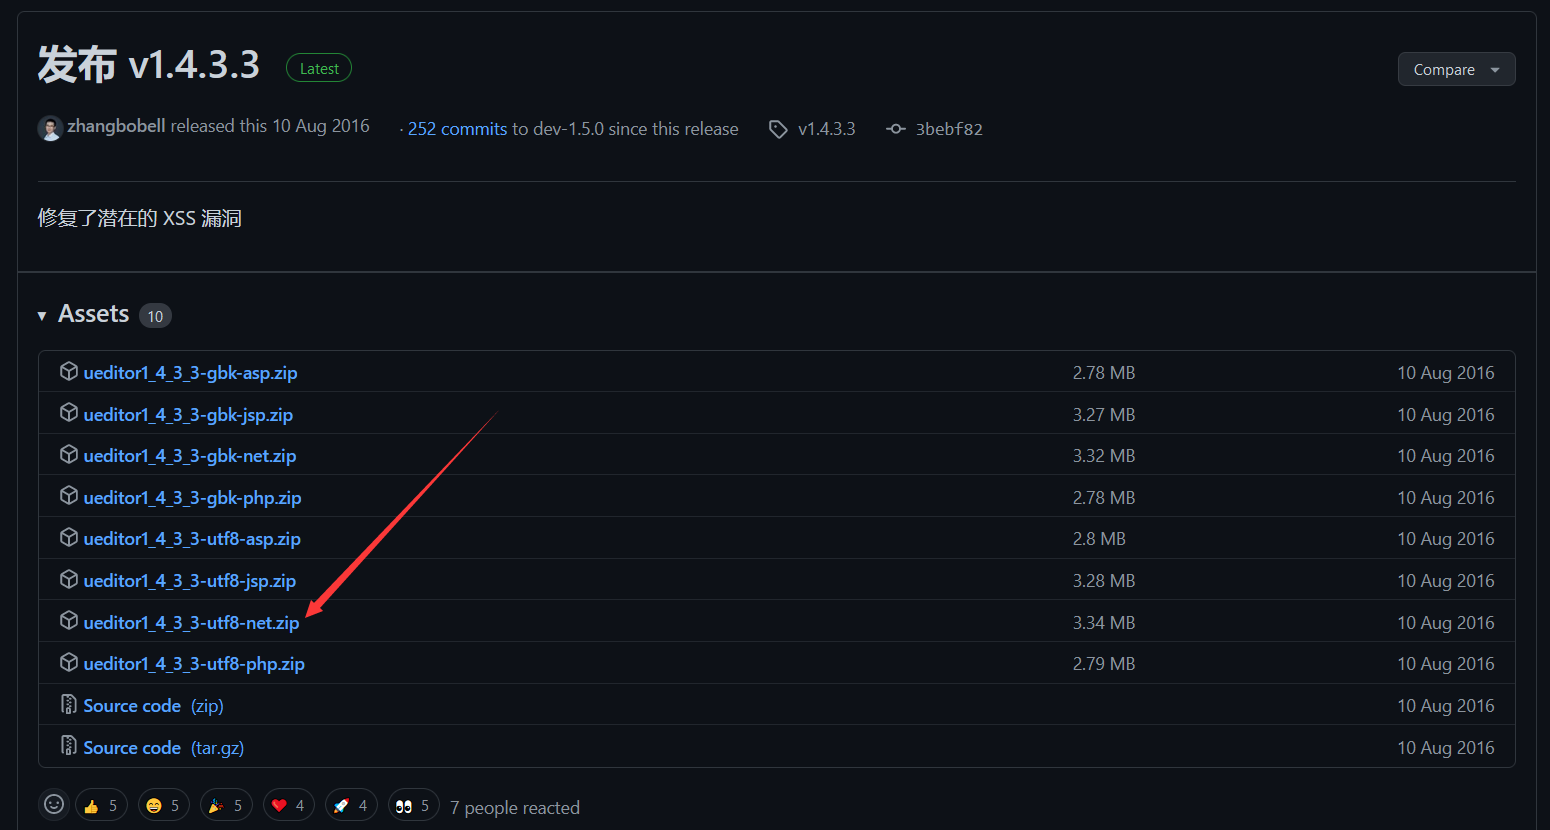
Task: Toggle the heart reaction
Action: click(289, 805)
